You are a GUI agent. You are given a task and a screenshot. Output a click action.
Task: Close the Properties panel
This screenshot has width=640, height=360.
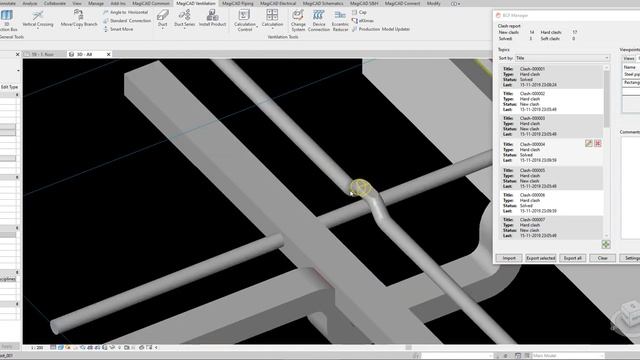[x=17, y=54]
